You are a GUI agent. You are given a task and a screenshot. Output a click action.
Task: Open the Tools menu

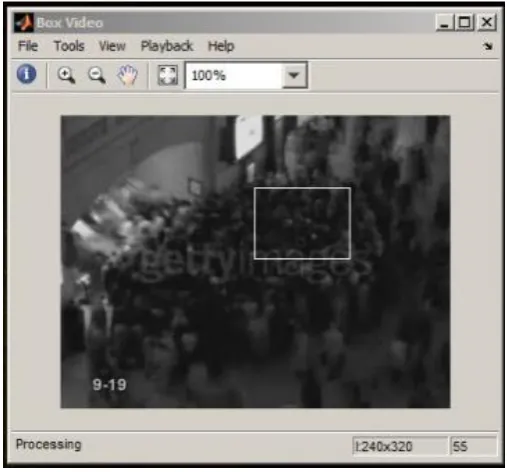point(69,46)
